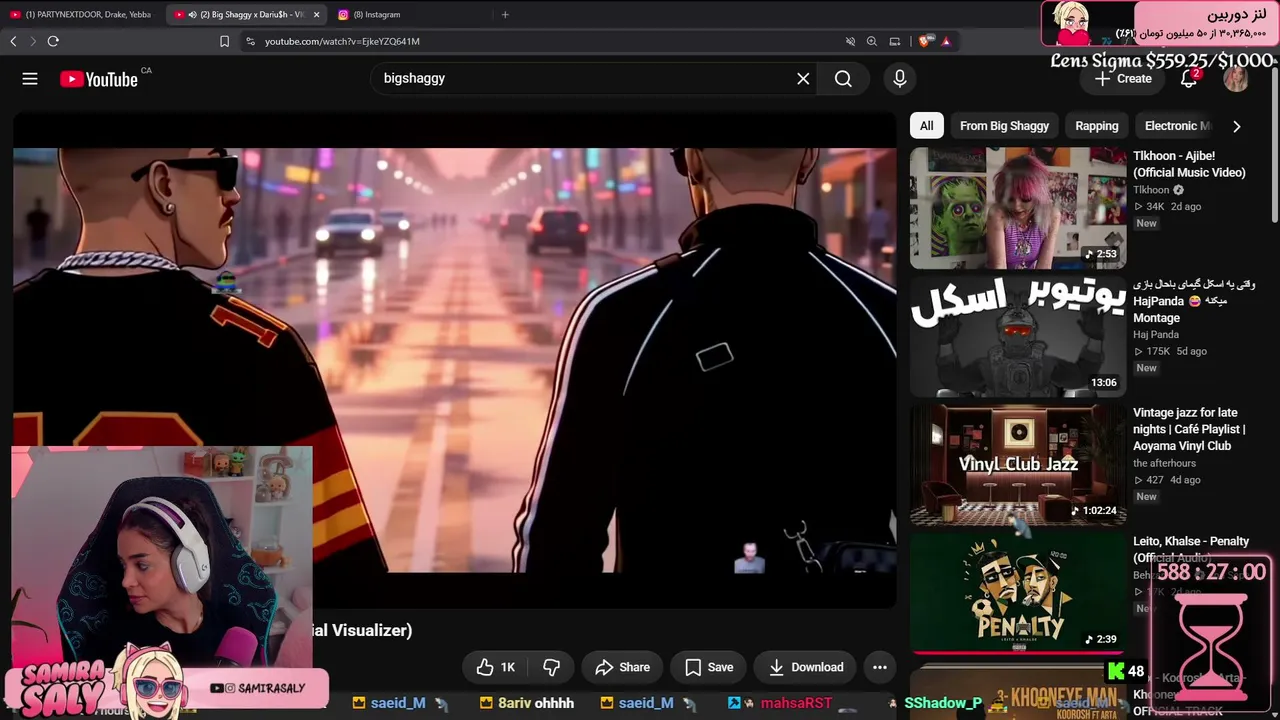Save the video to a playlist
Image resolution: width=1280 pixels, height=720 pixels.
click(709, 667)
